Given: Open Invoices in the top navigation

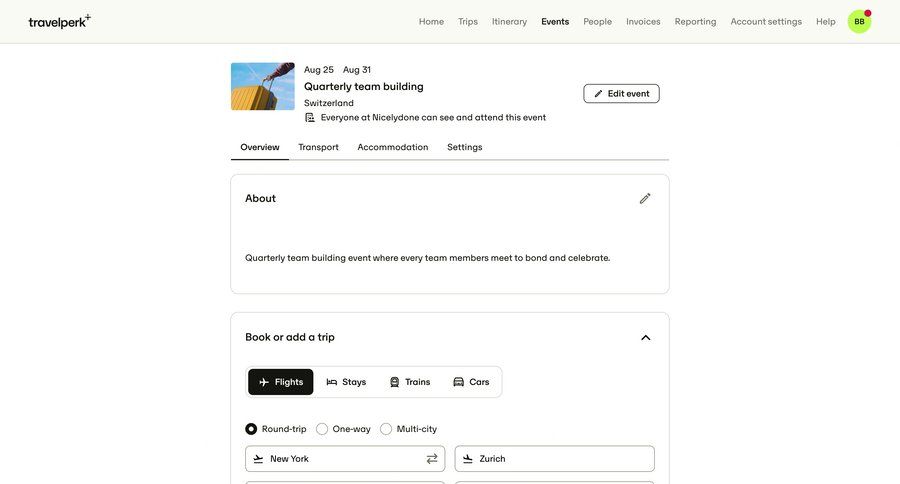Looking at the screenshot, I should click(643, 21).
